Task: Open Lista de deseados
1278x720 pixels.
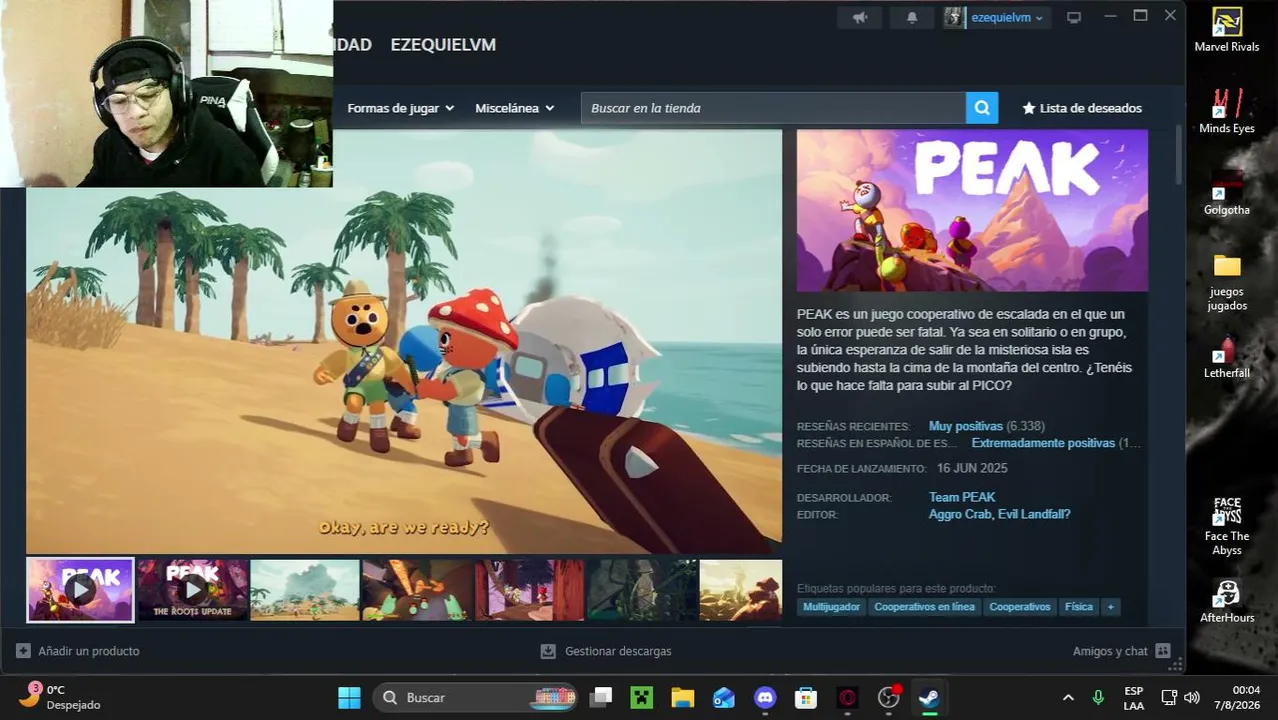Action: [1081, 108]
